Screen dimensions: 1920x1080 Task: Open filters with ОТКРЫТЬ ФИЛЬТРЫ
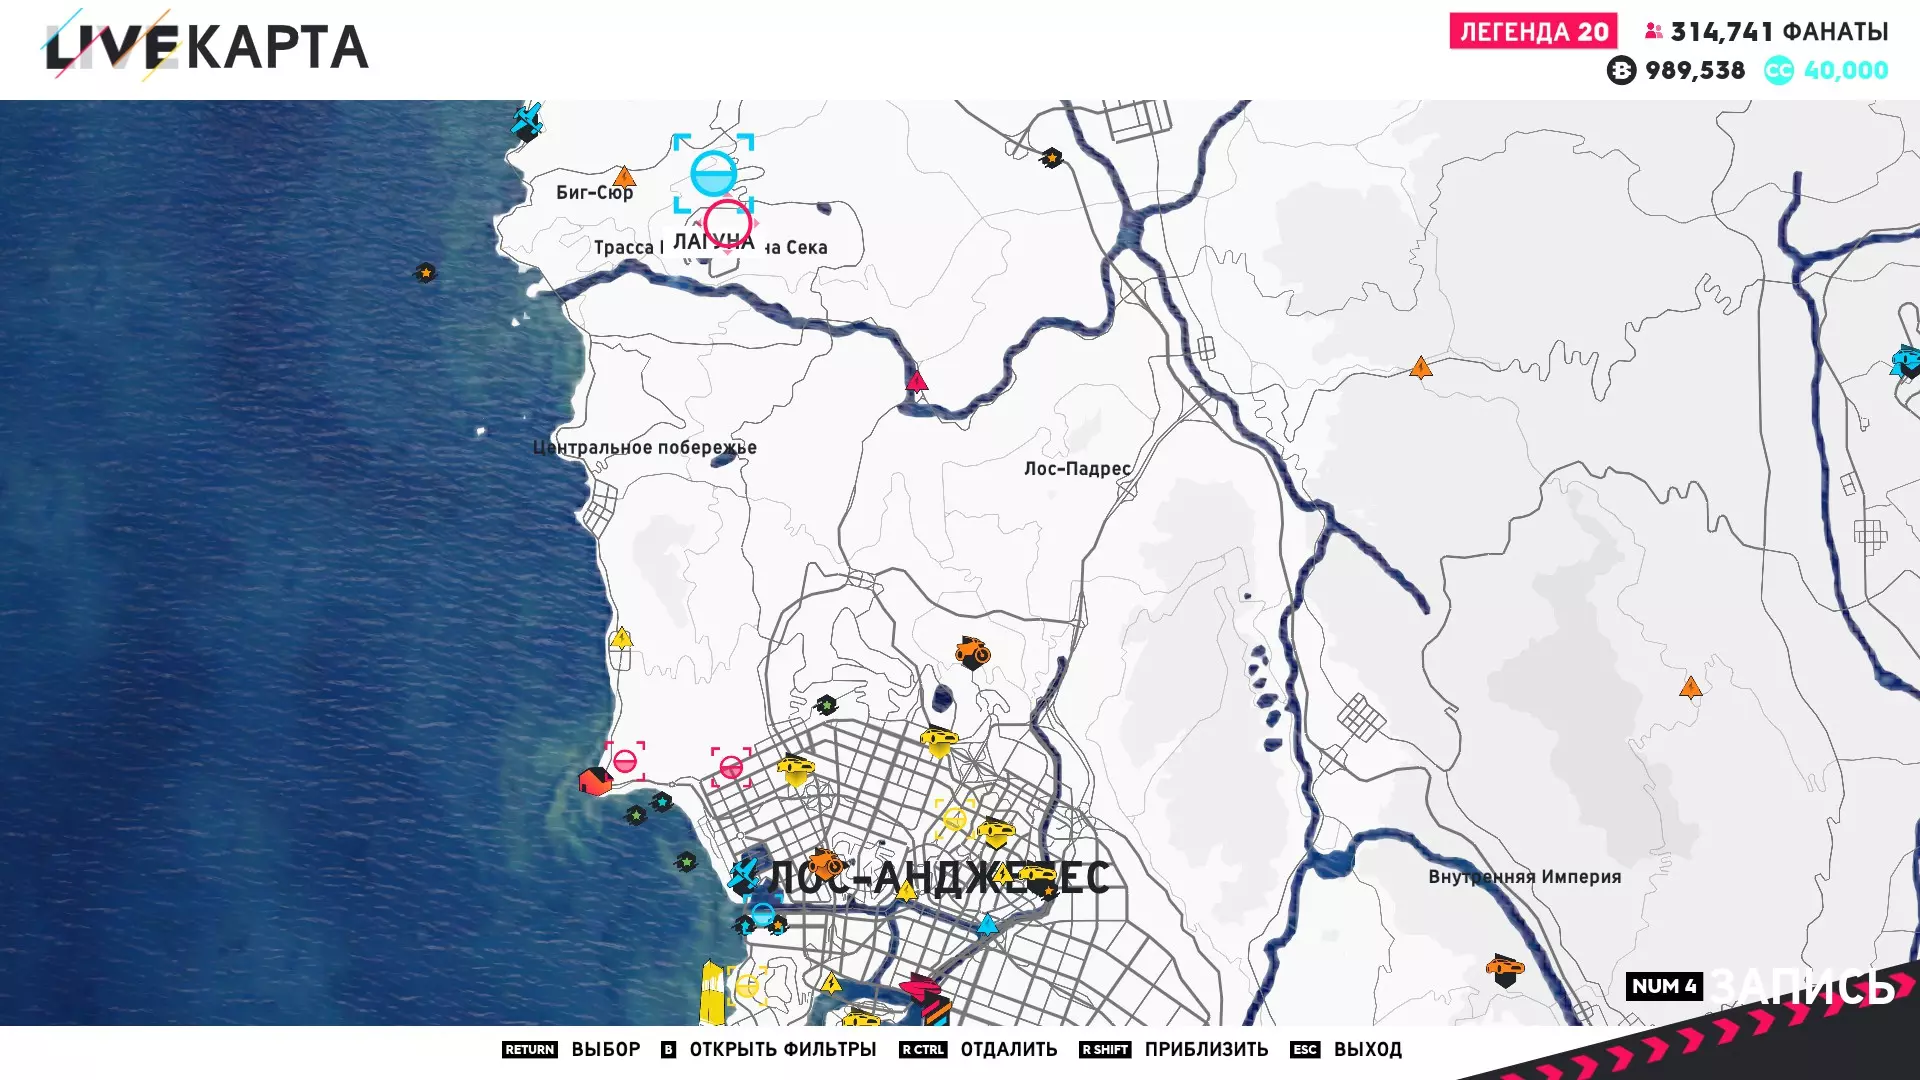point(782,1049)
